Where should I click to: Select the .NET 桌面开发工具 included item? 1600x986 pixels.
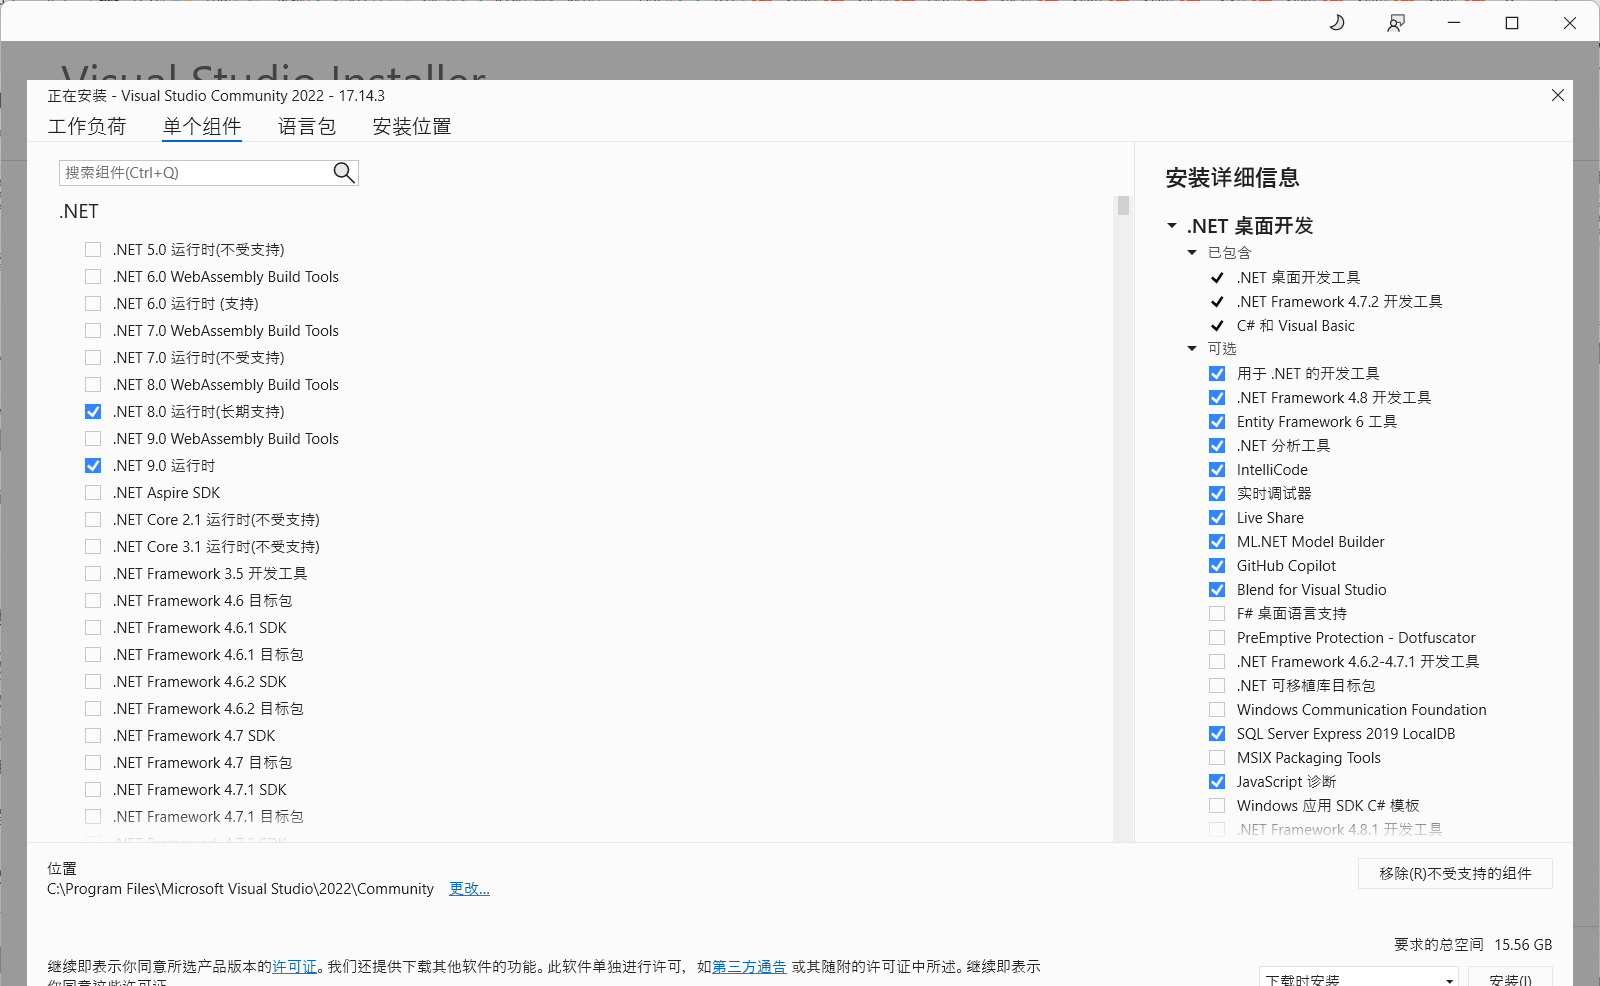1298,278
